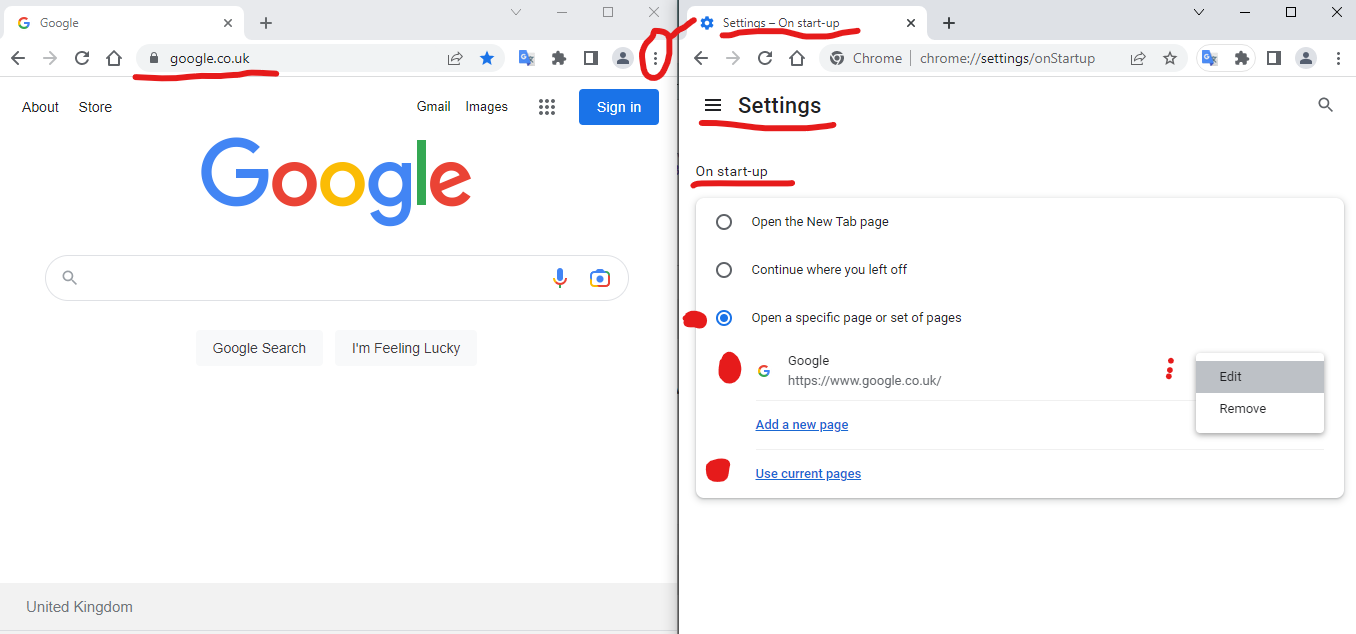Screen dimensions: 1356x634
Task: Search settings with magnifier icon
Action: pyautogui.click(x=1326, y=105)
